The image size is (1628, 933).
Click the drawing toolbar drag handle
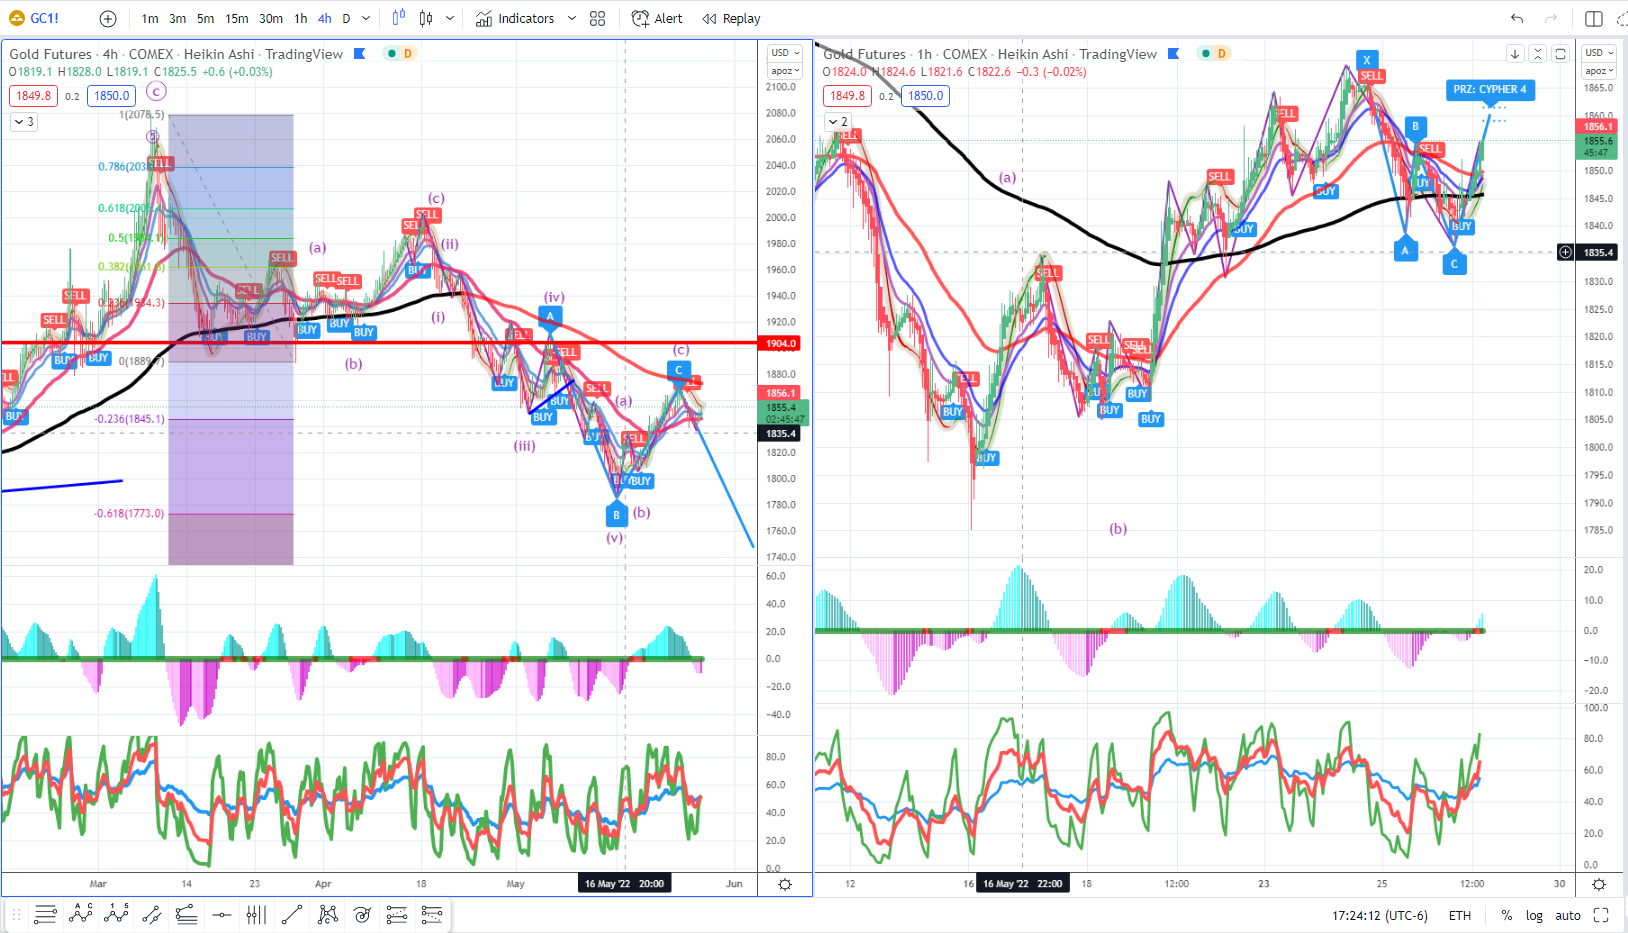click(16, 915)
